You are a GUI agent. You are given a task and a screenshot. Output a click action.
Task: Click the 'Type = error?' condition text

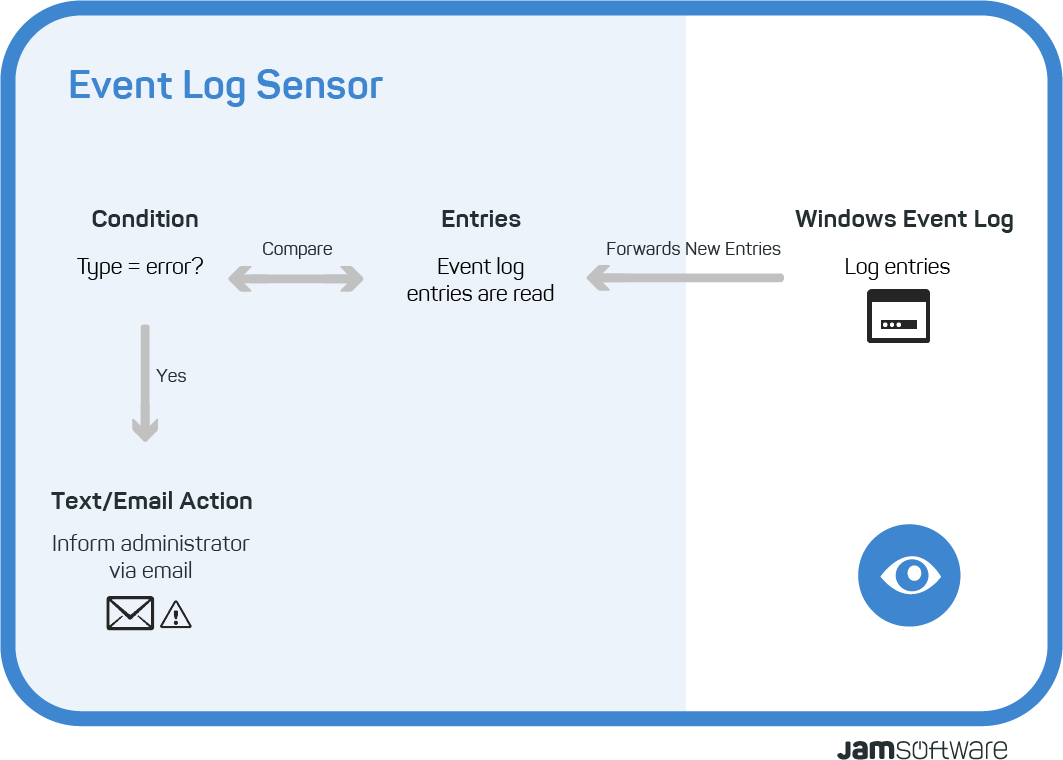pyautogui.click(x=140, y=267)
